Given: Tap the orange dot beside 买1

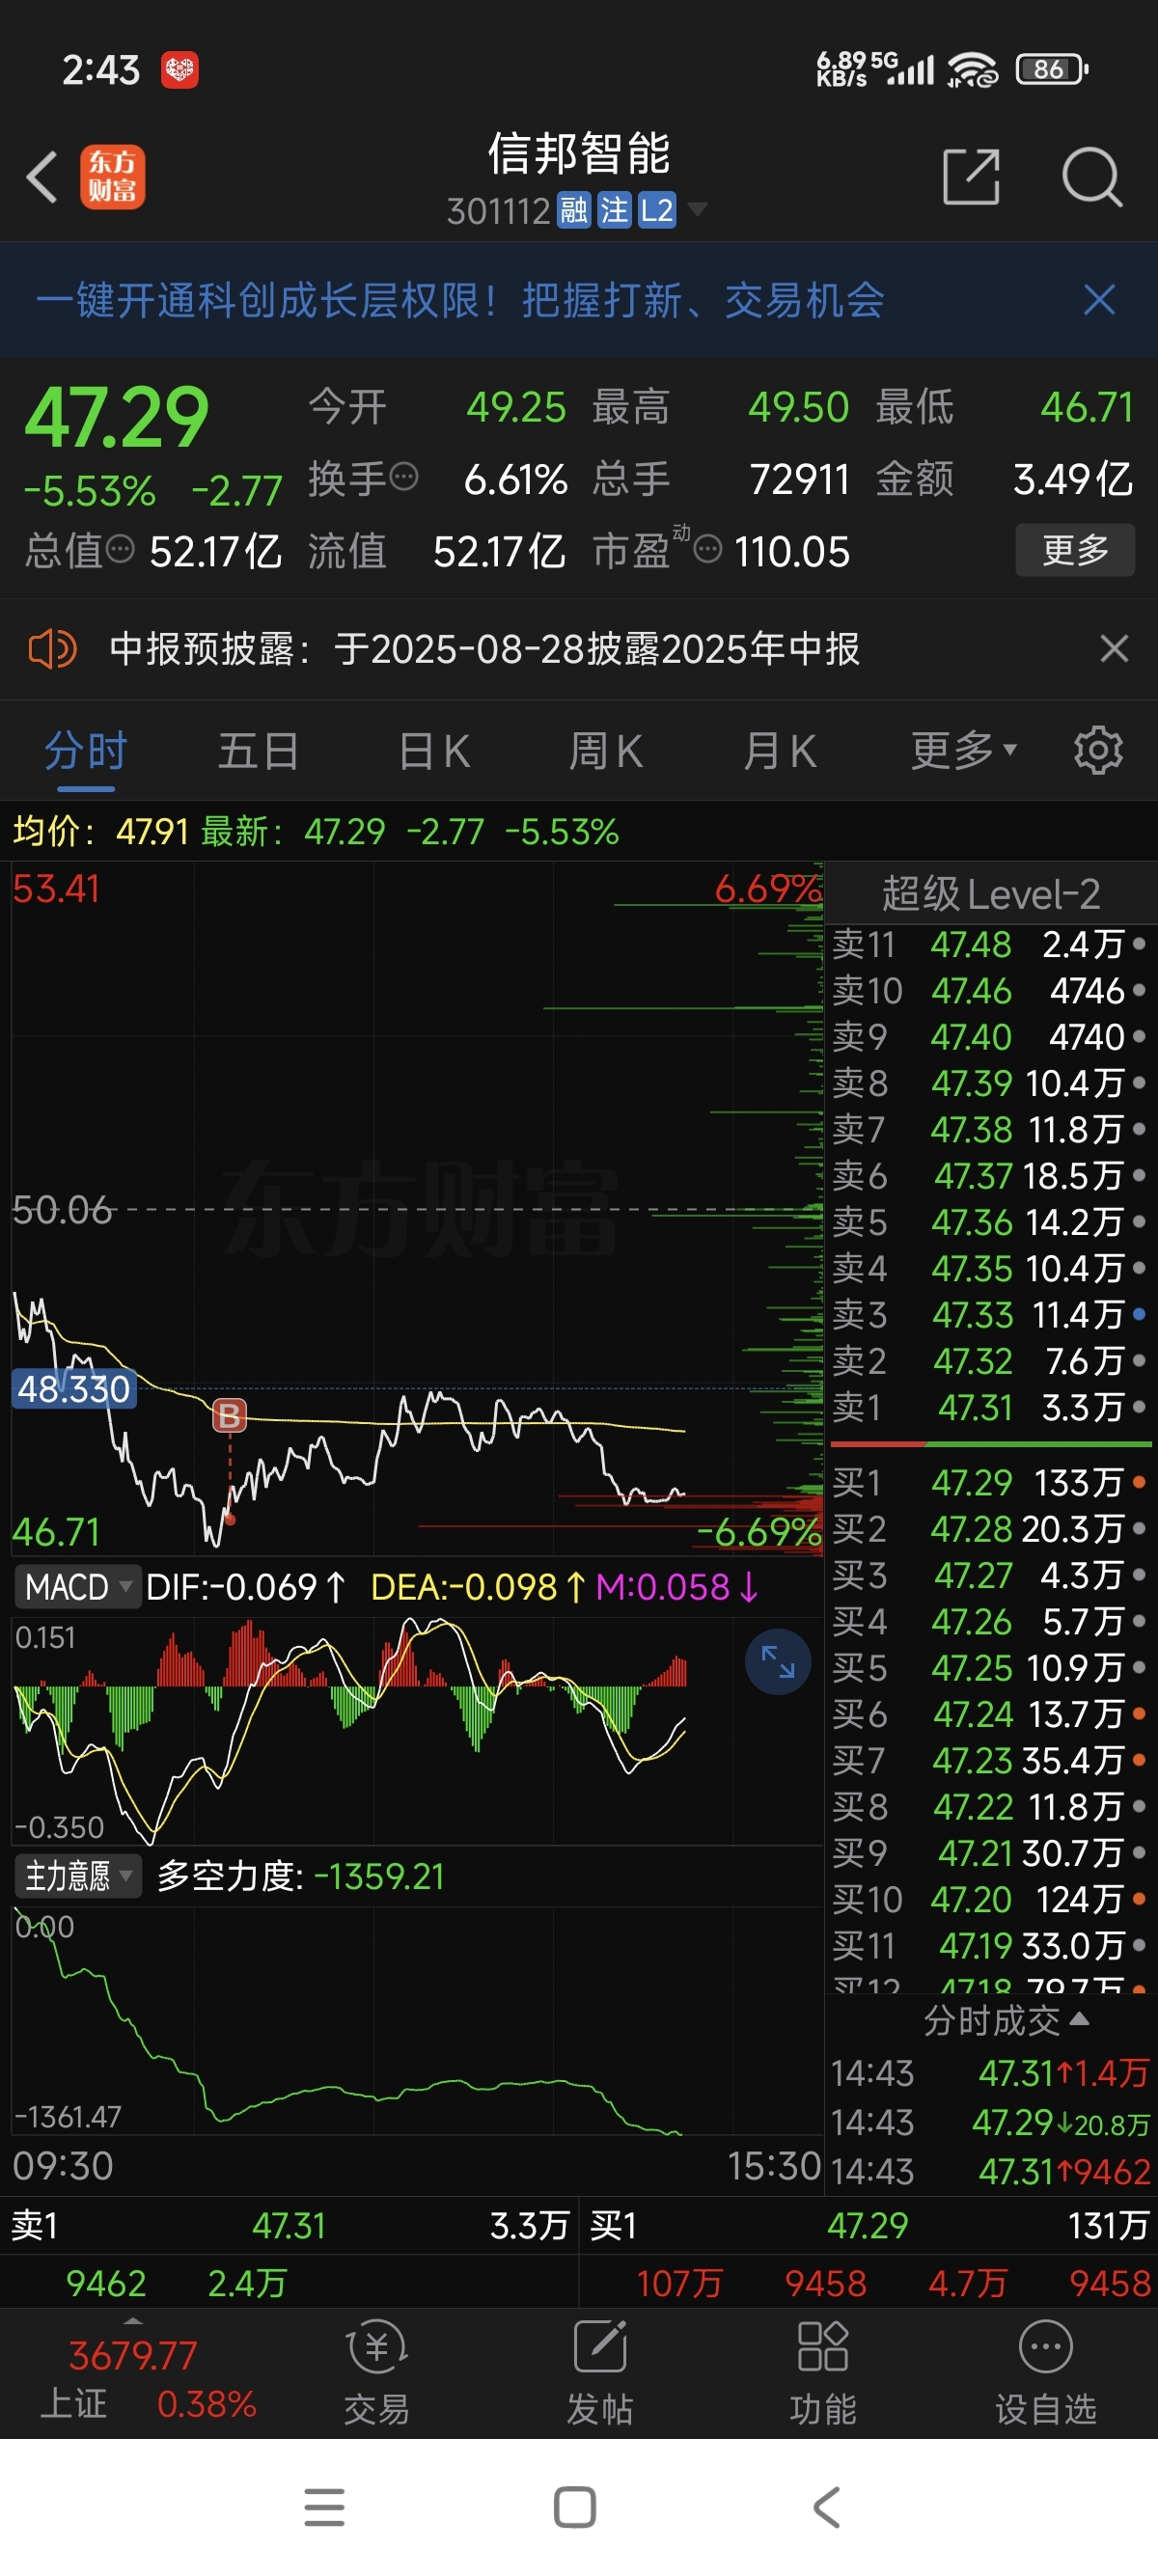Looking at the screenshot, I should tap(1139, 1483).
